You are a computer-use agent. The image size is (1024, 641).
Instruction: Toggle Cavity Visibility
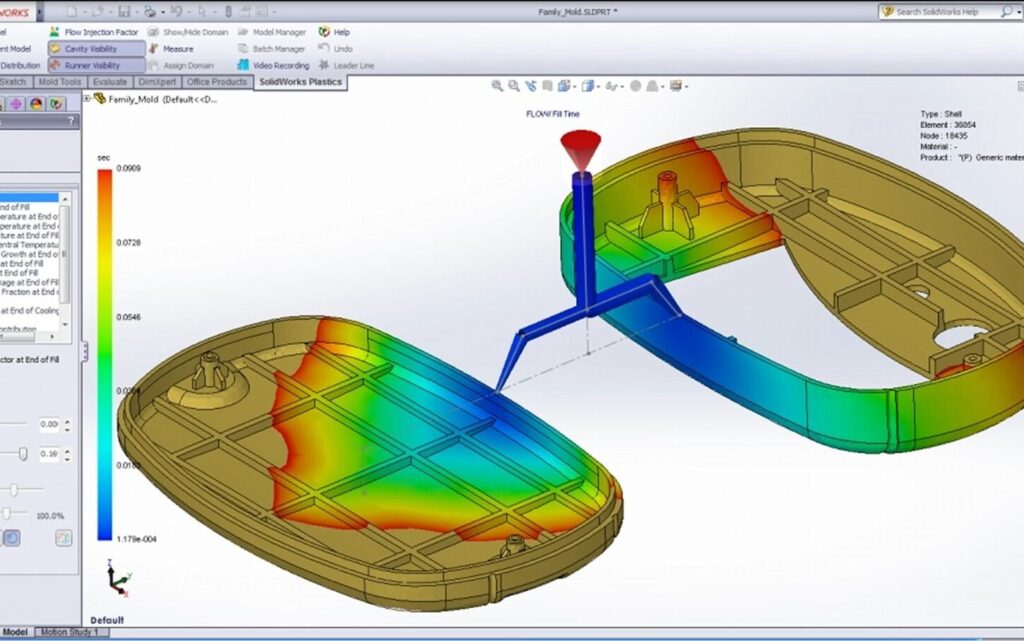97,49
